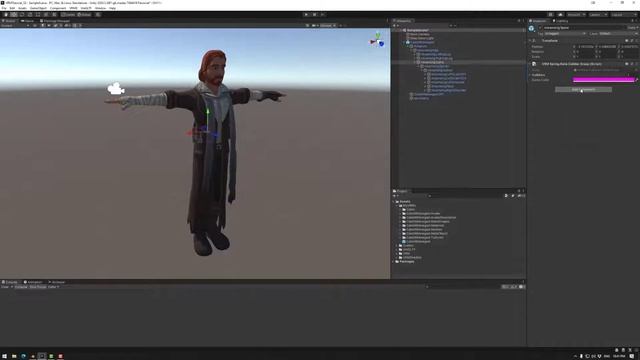Open the cloud services icon

560,15
